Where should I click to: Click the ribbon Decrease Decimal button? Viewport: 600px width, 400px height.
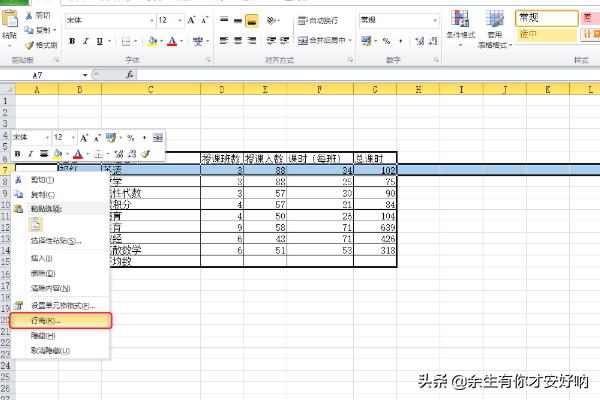click(x=433, y=41)
